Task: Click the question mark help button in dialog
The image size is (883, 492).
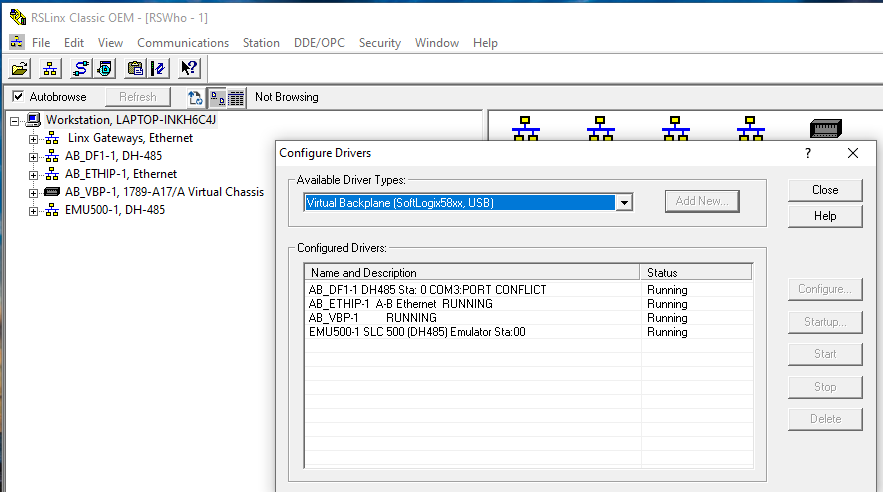Action: pos(808,153)
